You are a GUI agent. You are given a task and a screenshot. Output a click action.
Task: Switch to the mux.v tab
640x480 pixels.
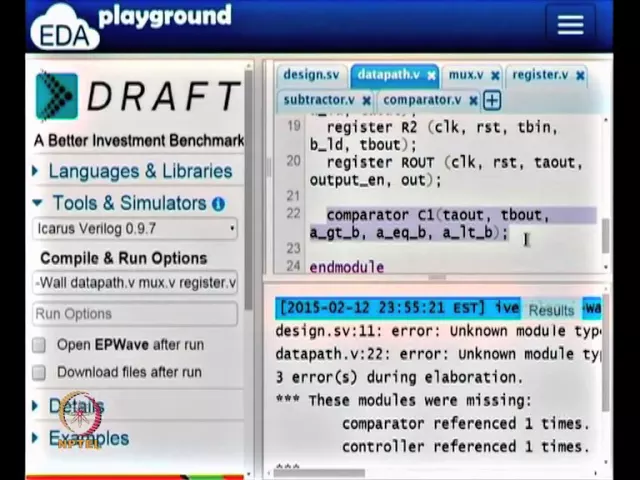[466, 75]
